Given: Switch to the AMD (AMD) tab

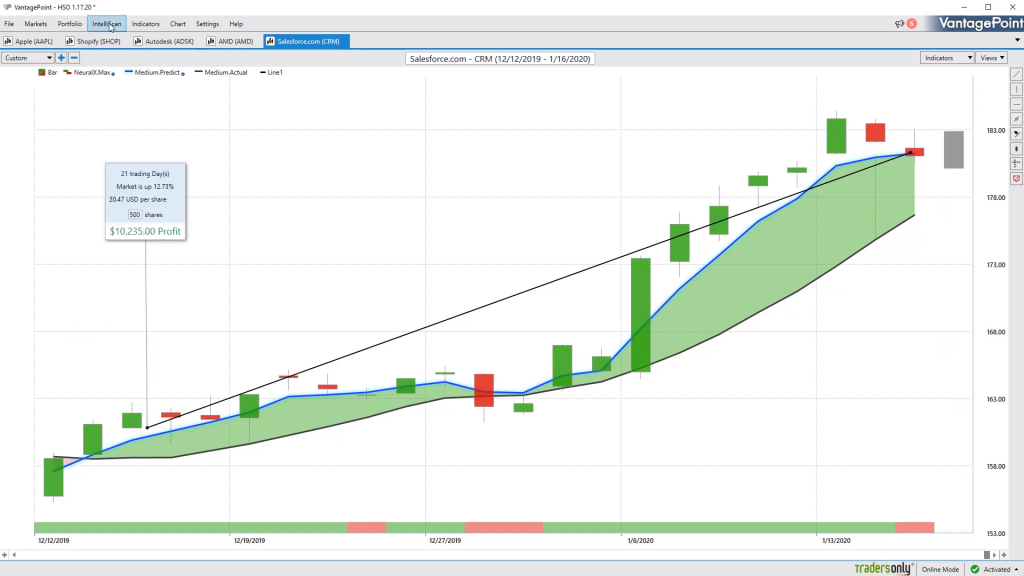Looking at the screenshot, I should click(230, 41).
